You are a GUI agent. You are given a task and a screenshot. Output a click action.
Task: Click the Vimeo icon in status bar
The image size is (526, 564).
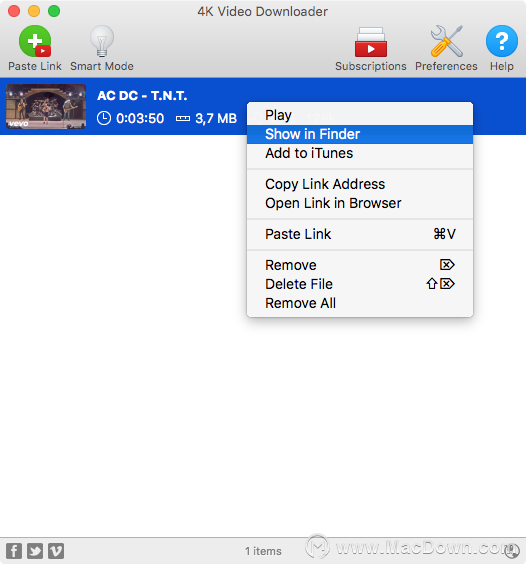pos(56,551)
